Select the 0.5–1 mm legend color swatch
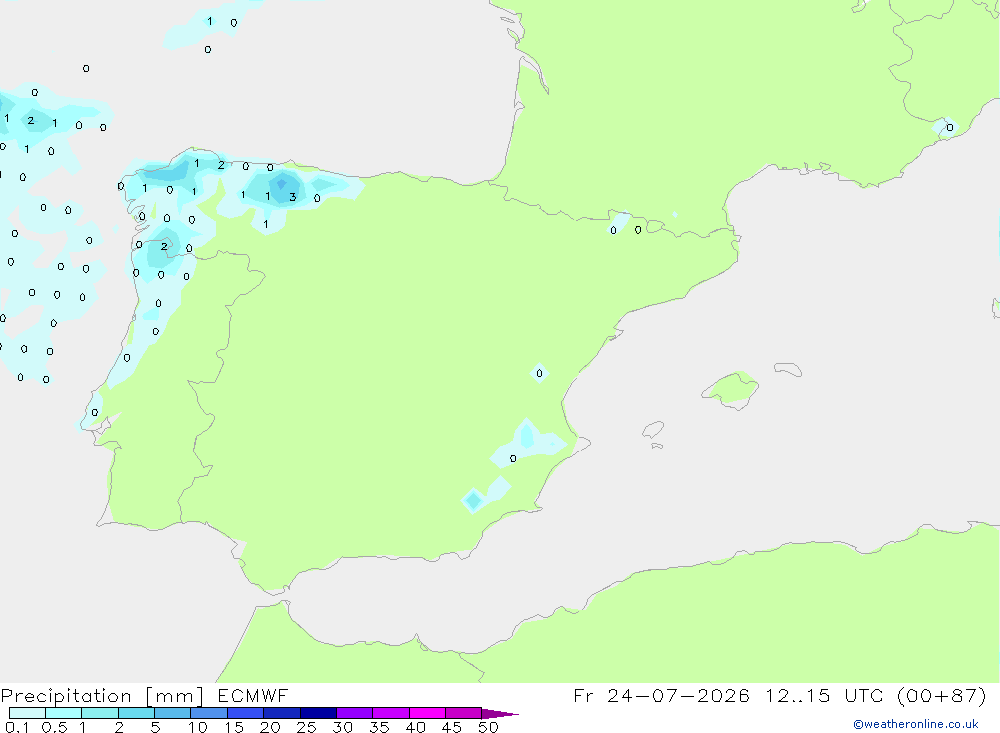The image size is (1000, 733). tap(64, 713)
